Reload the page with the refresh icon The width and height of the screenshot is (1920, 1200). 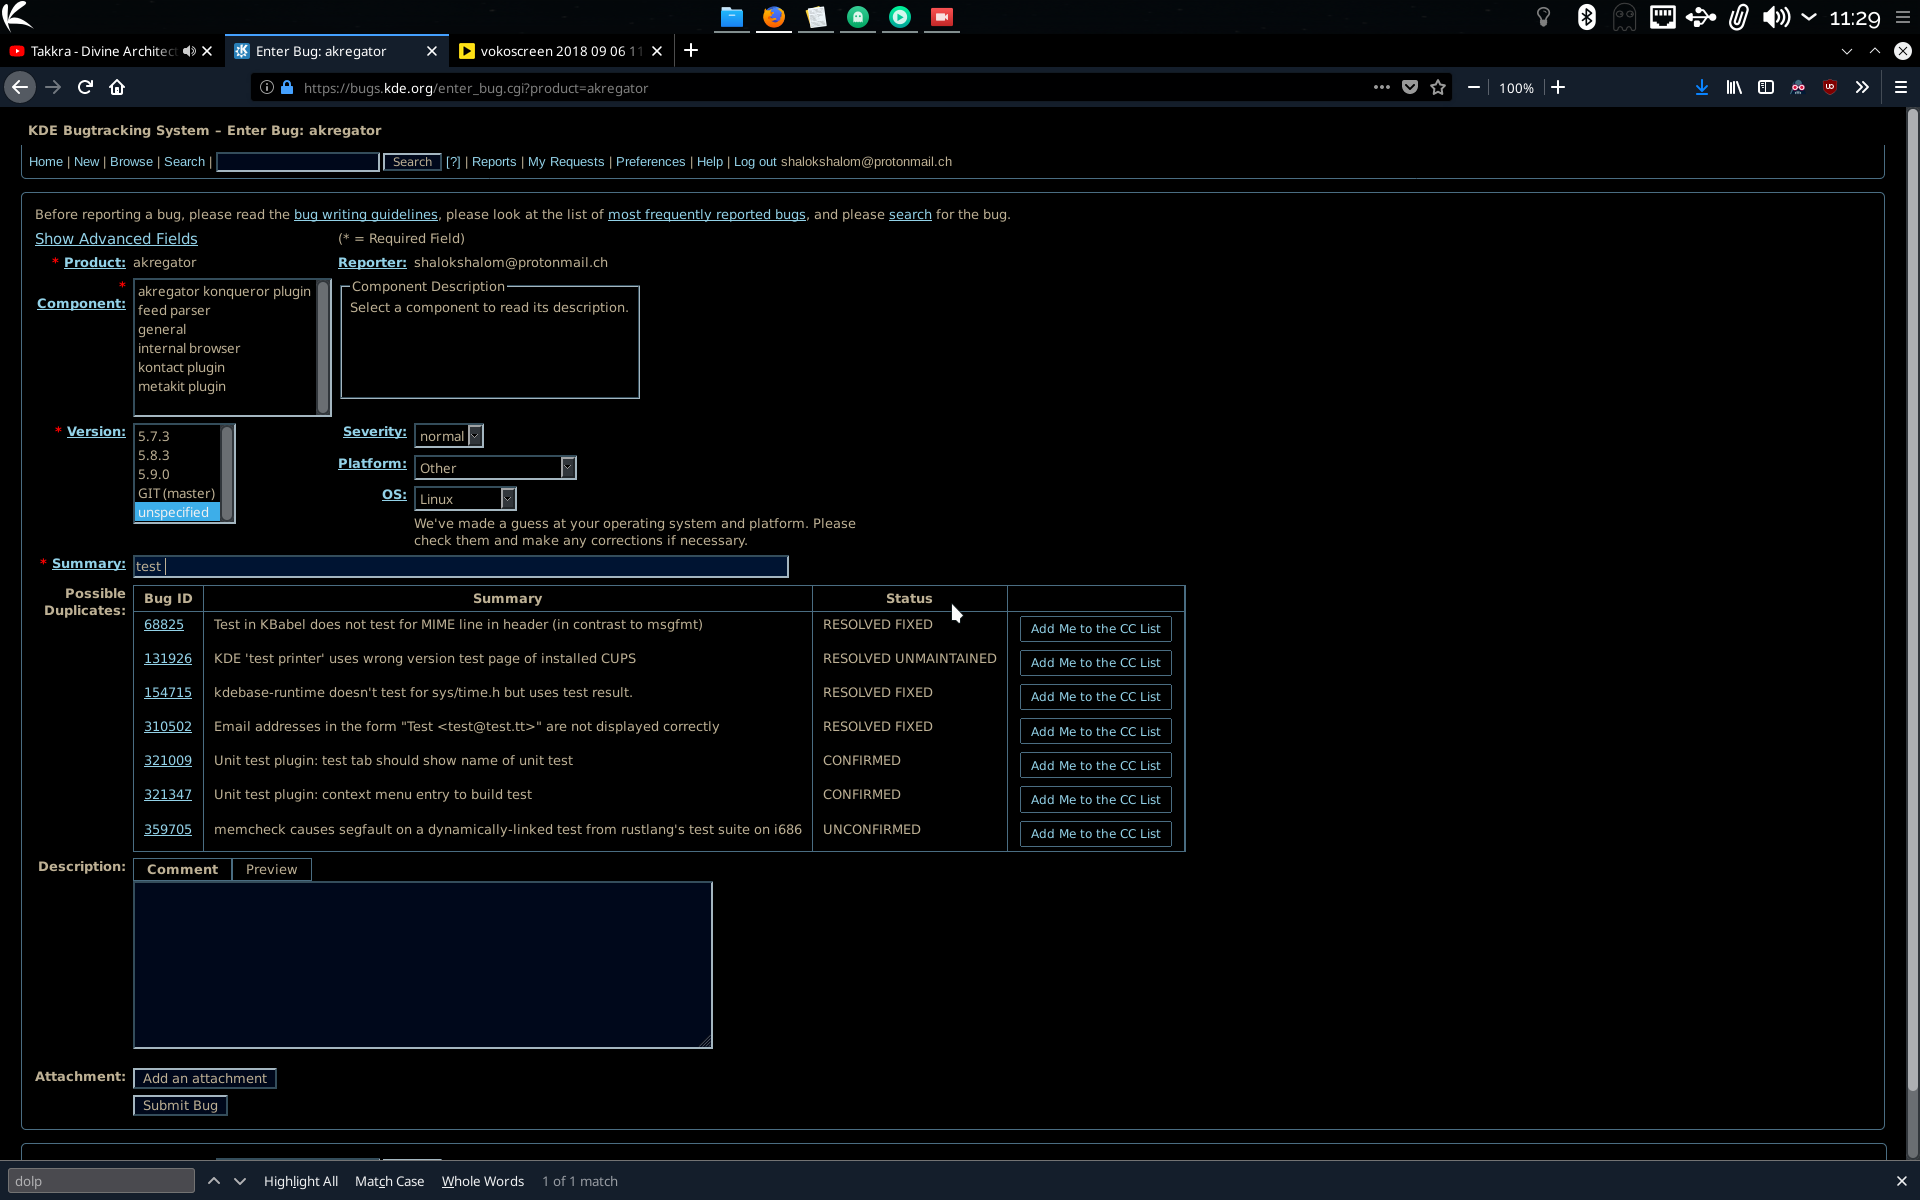86,87
